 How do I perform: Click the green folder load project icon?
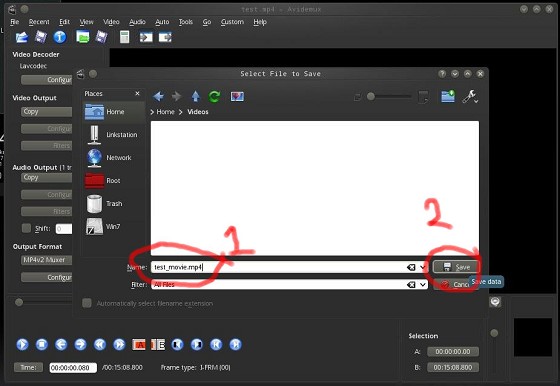tap(82, 37)
